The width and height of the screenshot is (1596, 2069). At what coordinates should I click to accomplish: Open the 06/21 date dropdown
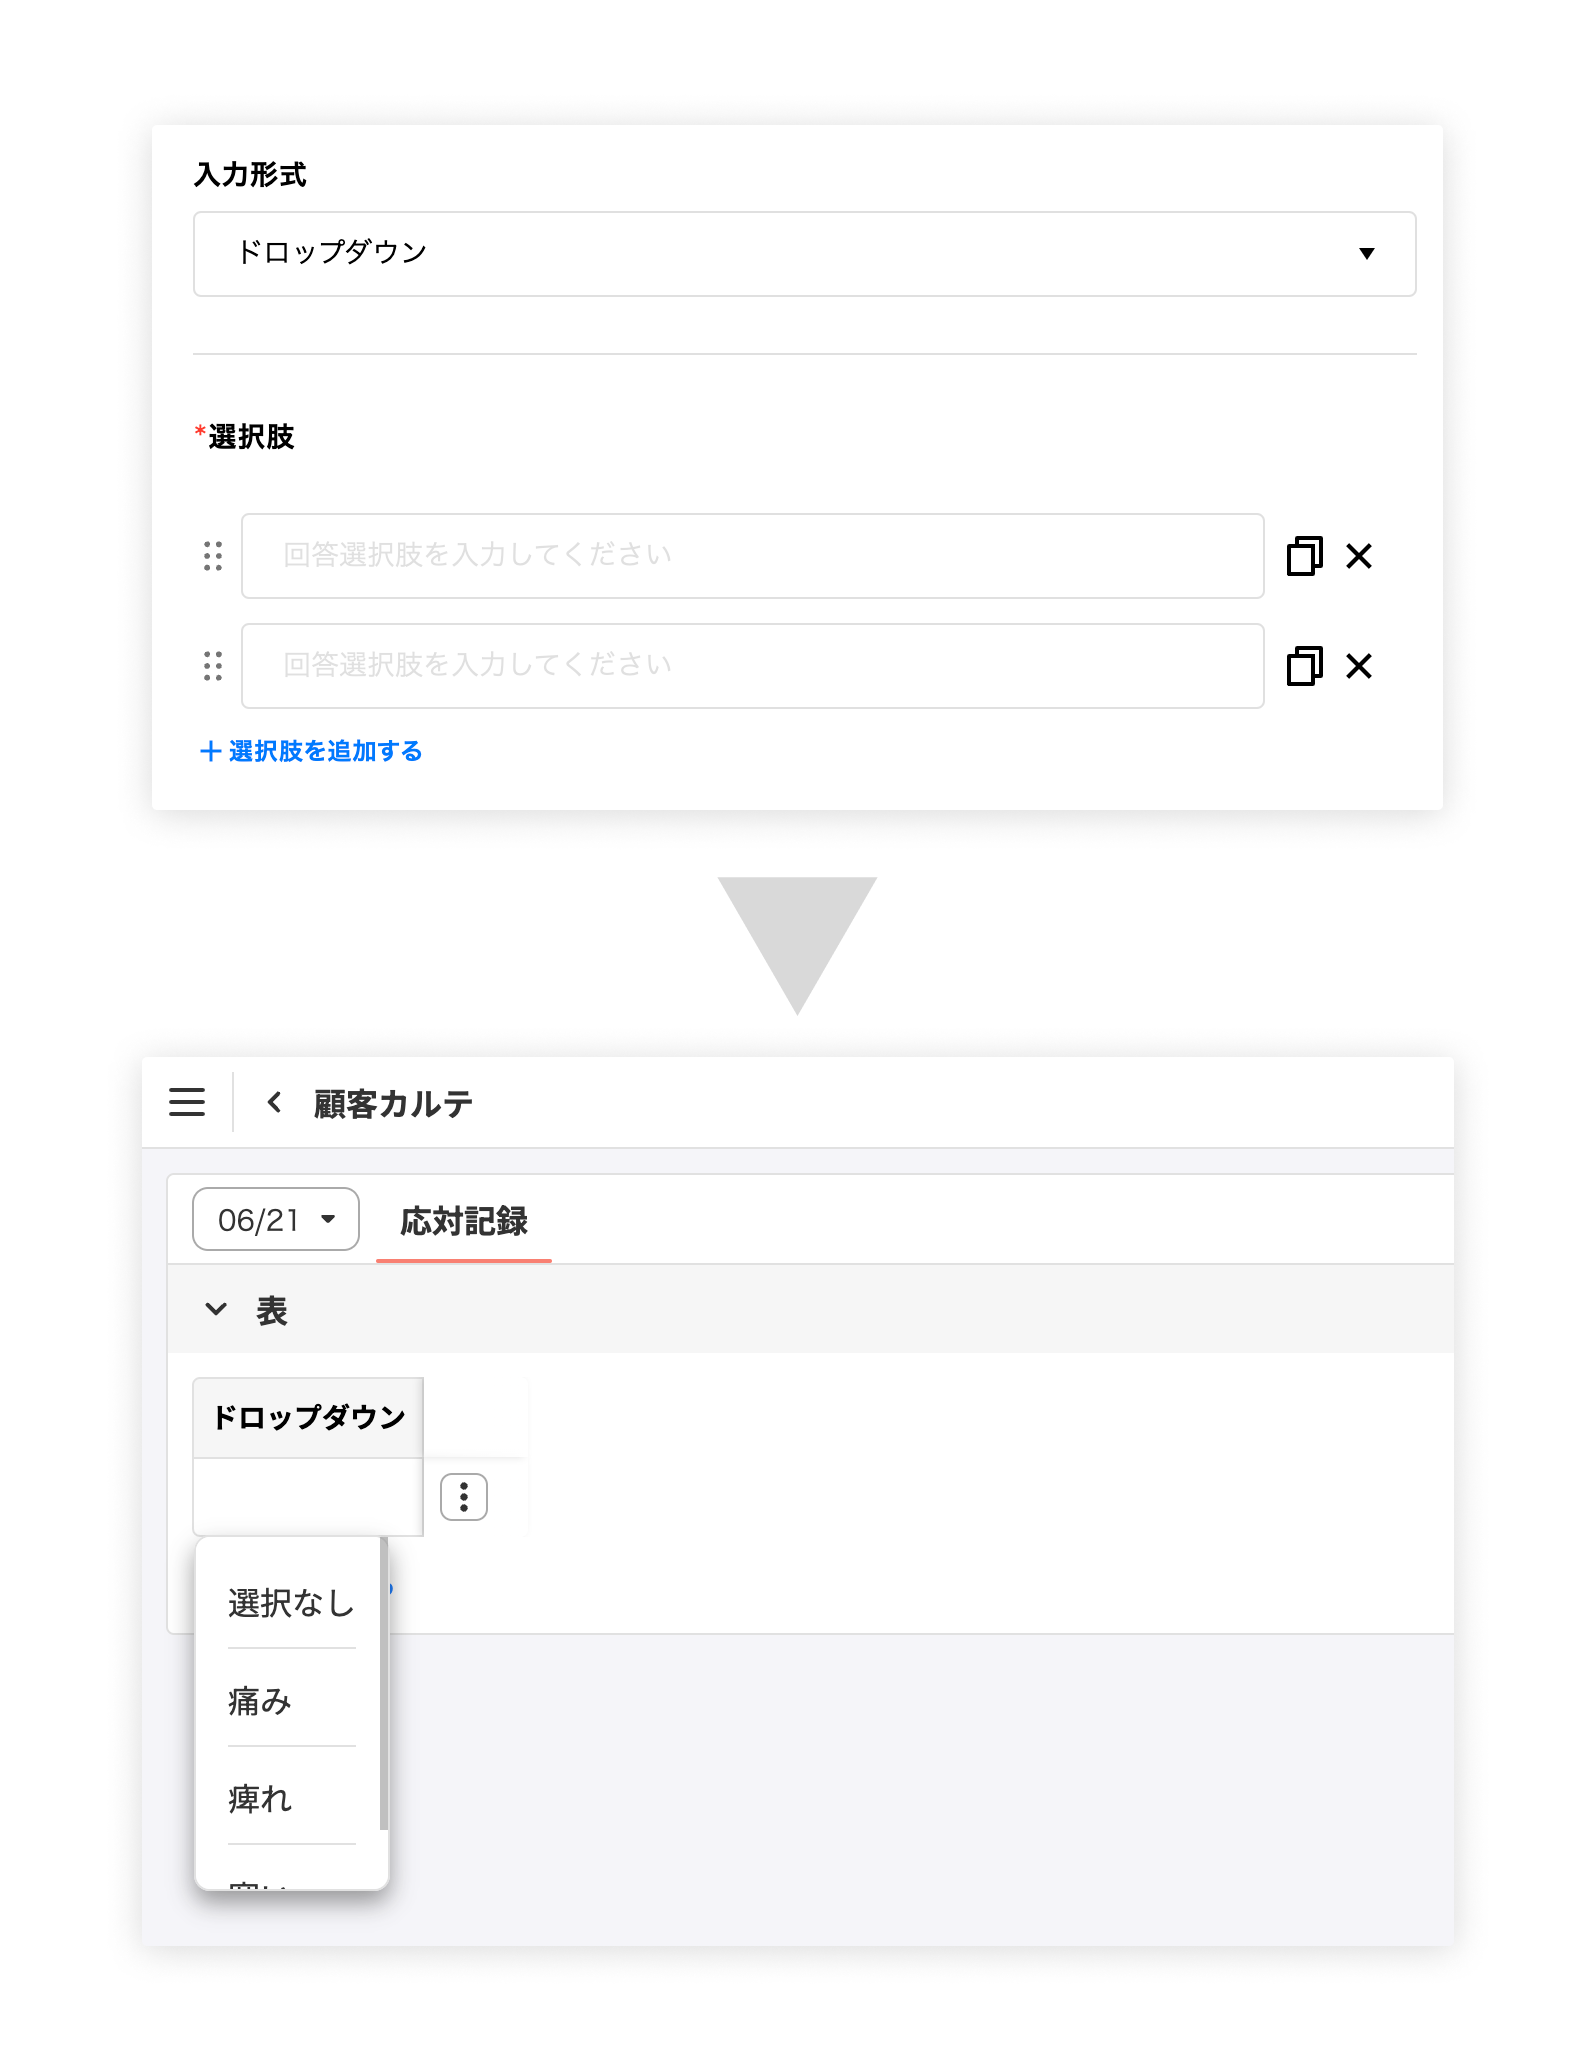coord(276,1219)
